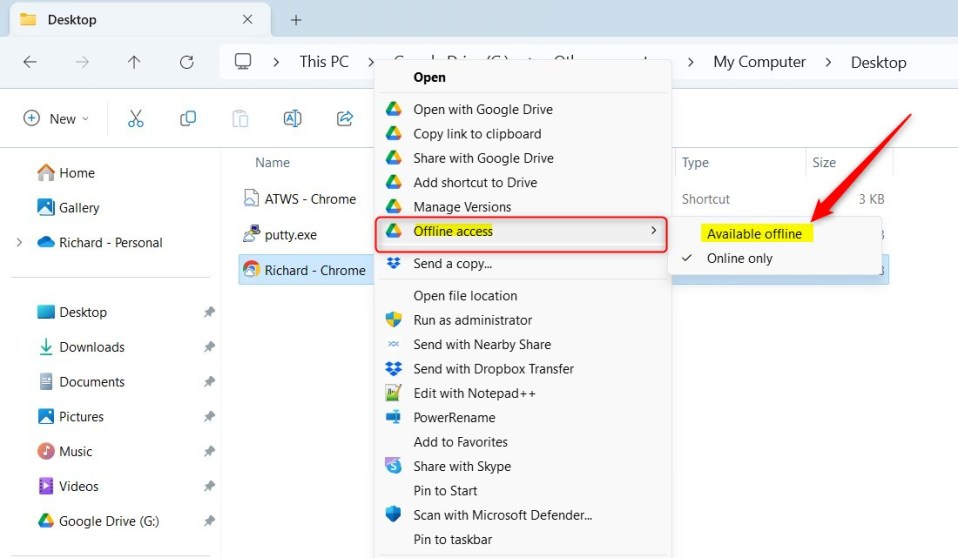Choose Share with Google Drive
Screen dimensions: 958x558
click(x=522, y=158)
